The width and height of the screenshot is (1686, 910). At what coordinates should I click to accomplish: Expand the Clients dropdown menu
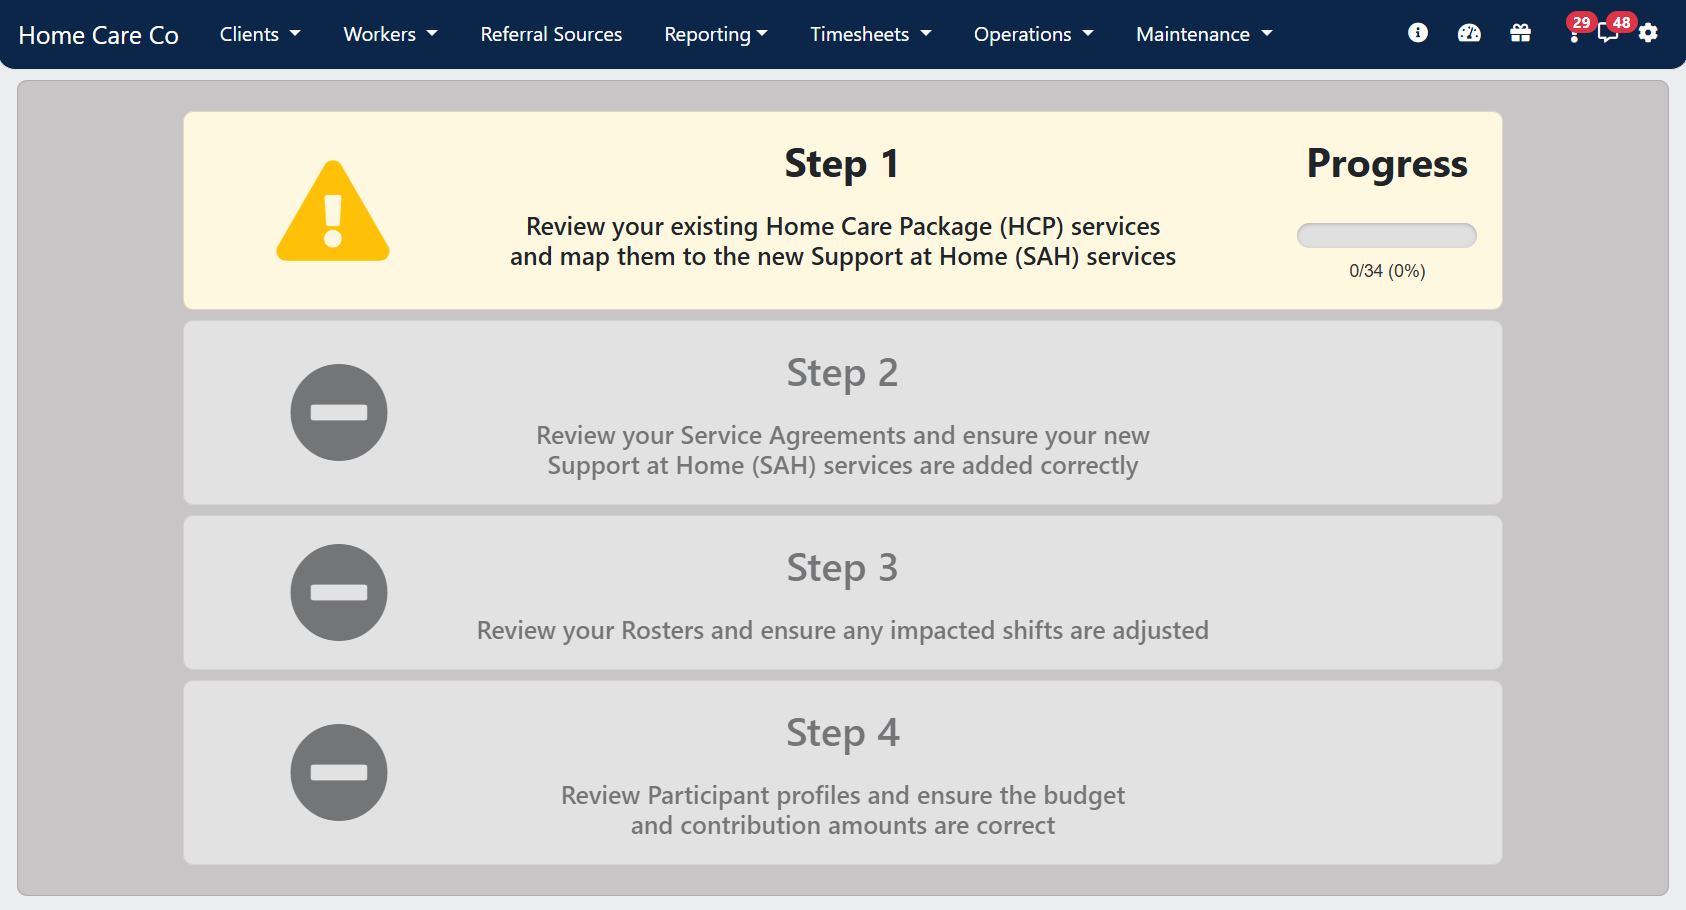260,34
